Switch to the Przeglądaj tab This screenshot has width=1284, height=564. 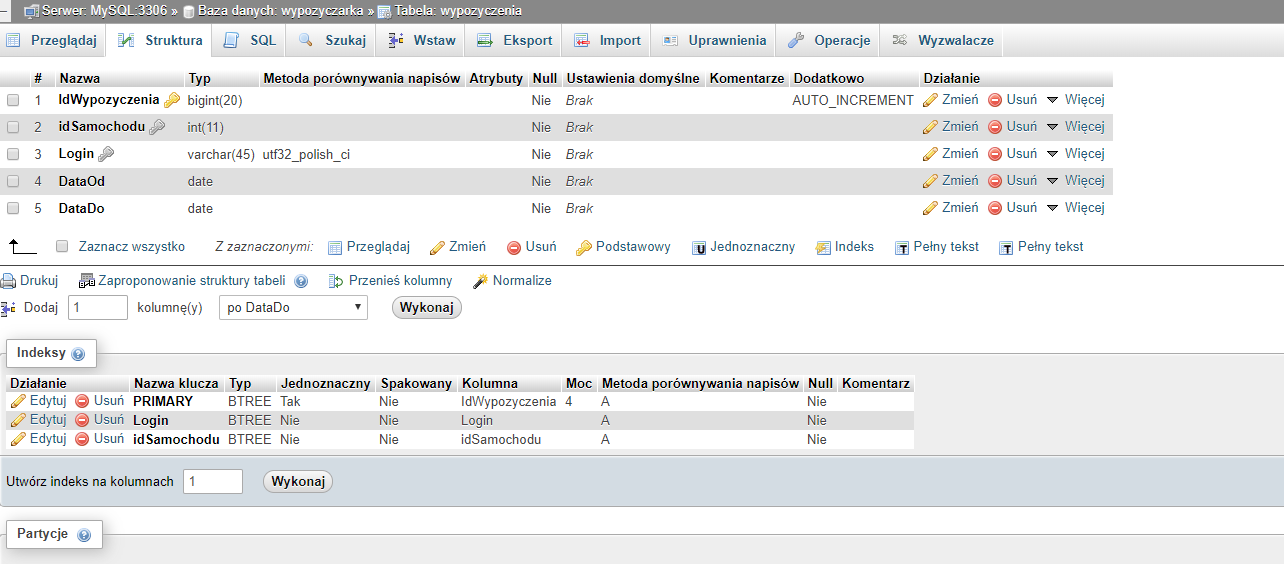point(52,41)
